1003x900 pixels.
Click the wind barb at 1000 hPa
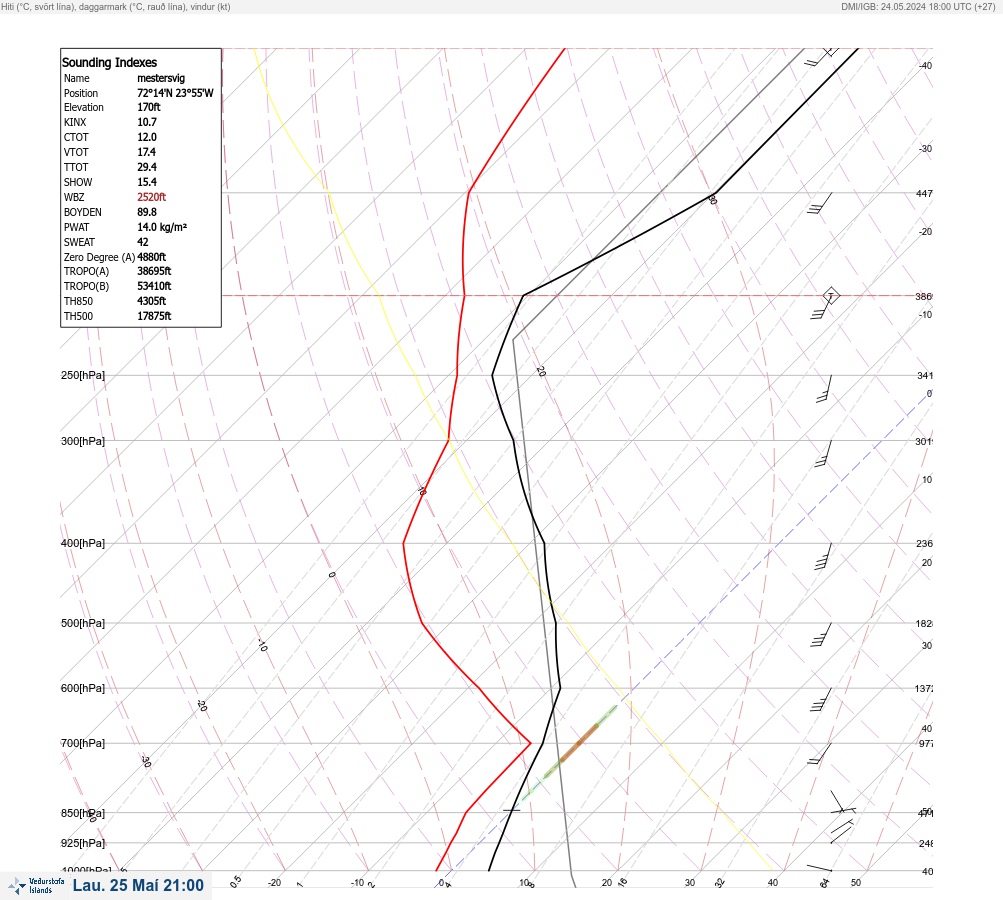819,868
